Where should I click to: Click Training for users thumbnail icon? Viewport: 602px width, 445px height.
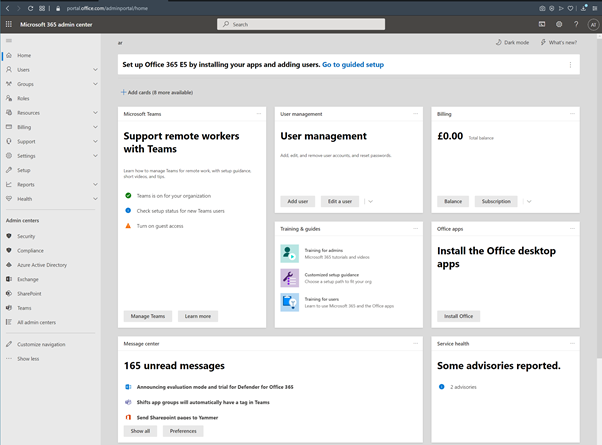point(289,302)
